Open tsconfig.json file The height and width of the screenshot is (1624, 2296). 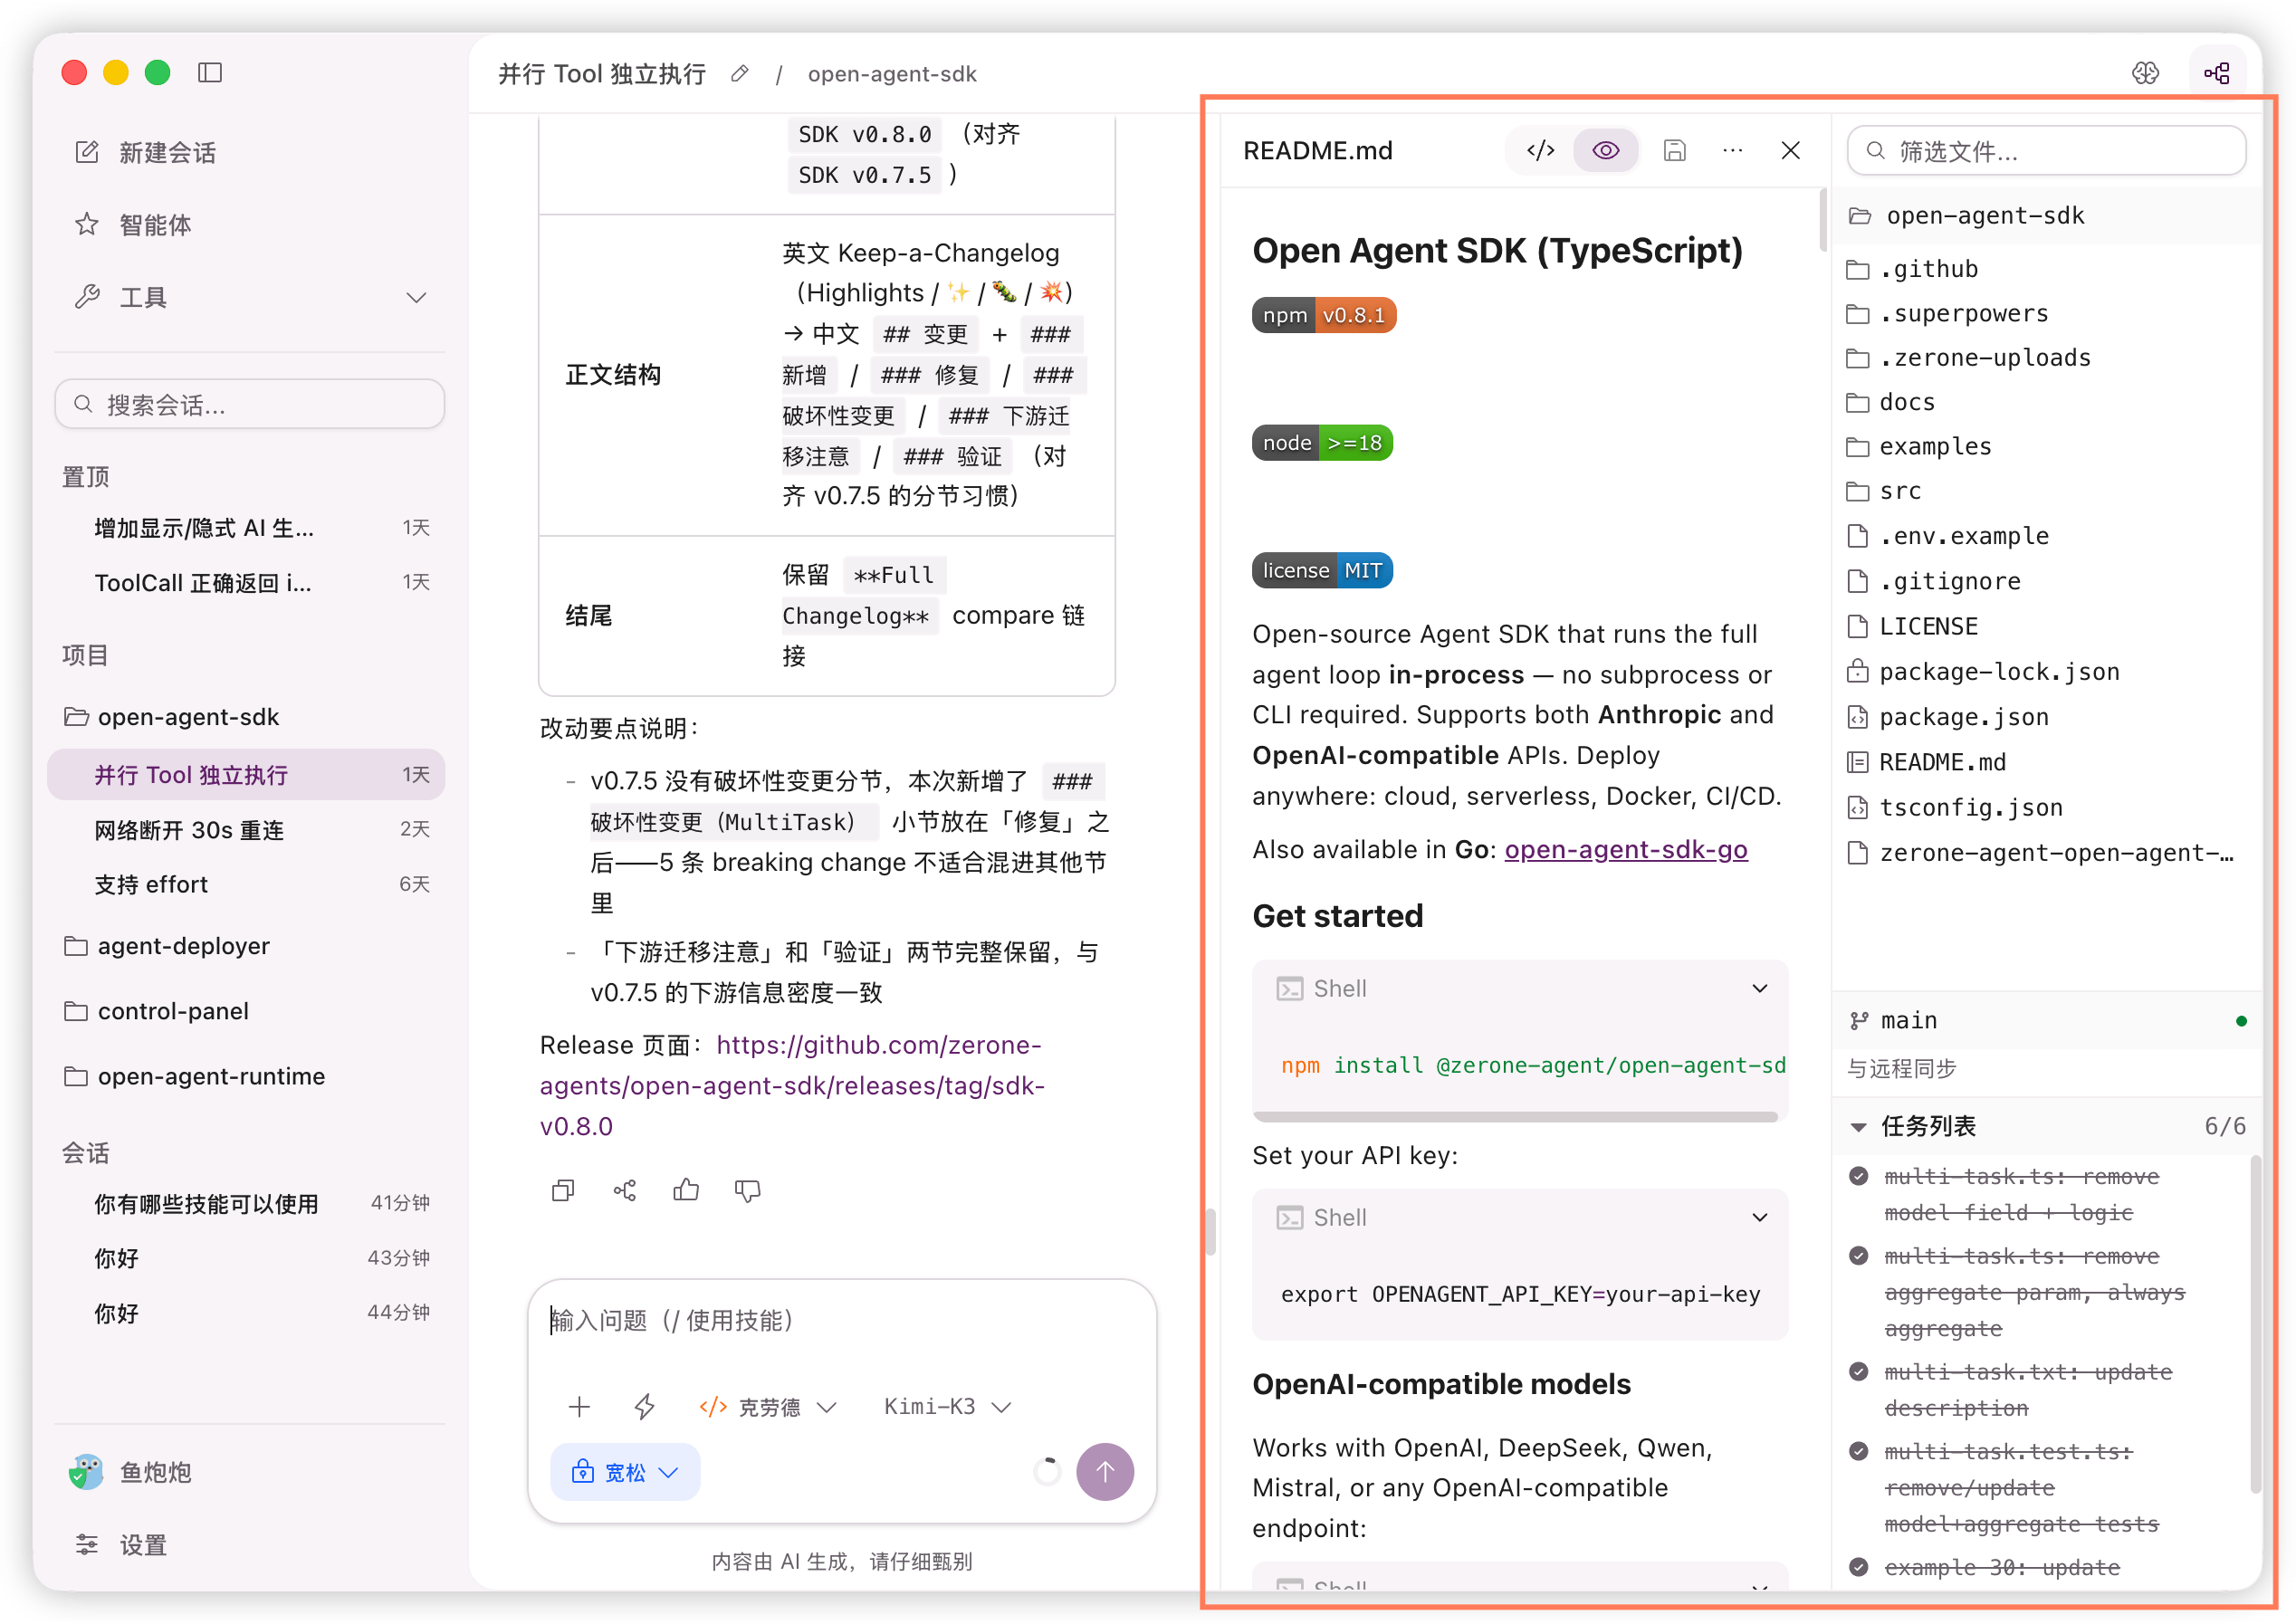coord(1954,807)
